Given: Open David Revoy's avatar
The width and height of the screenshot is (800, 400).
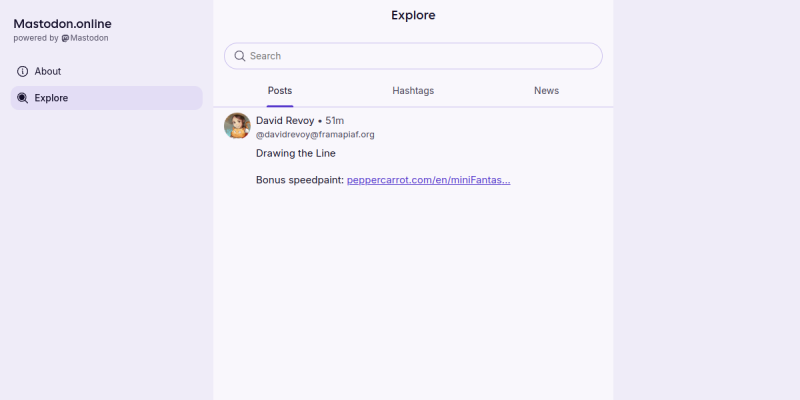Looking at the screenshot, I should point(237,126).
